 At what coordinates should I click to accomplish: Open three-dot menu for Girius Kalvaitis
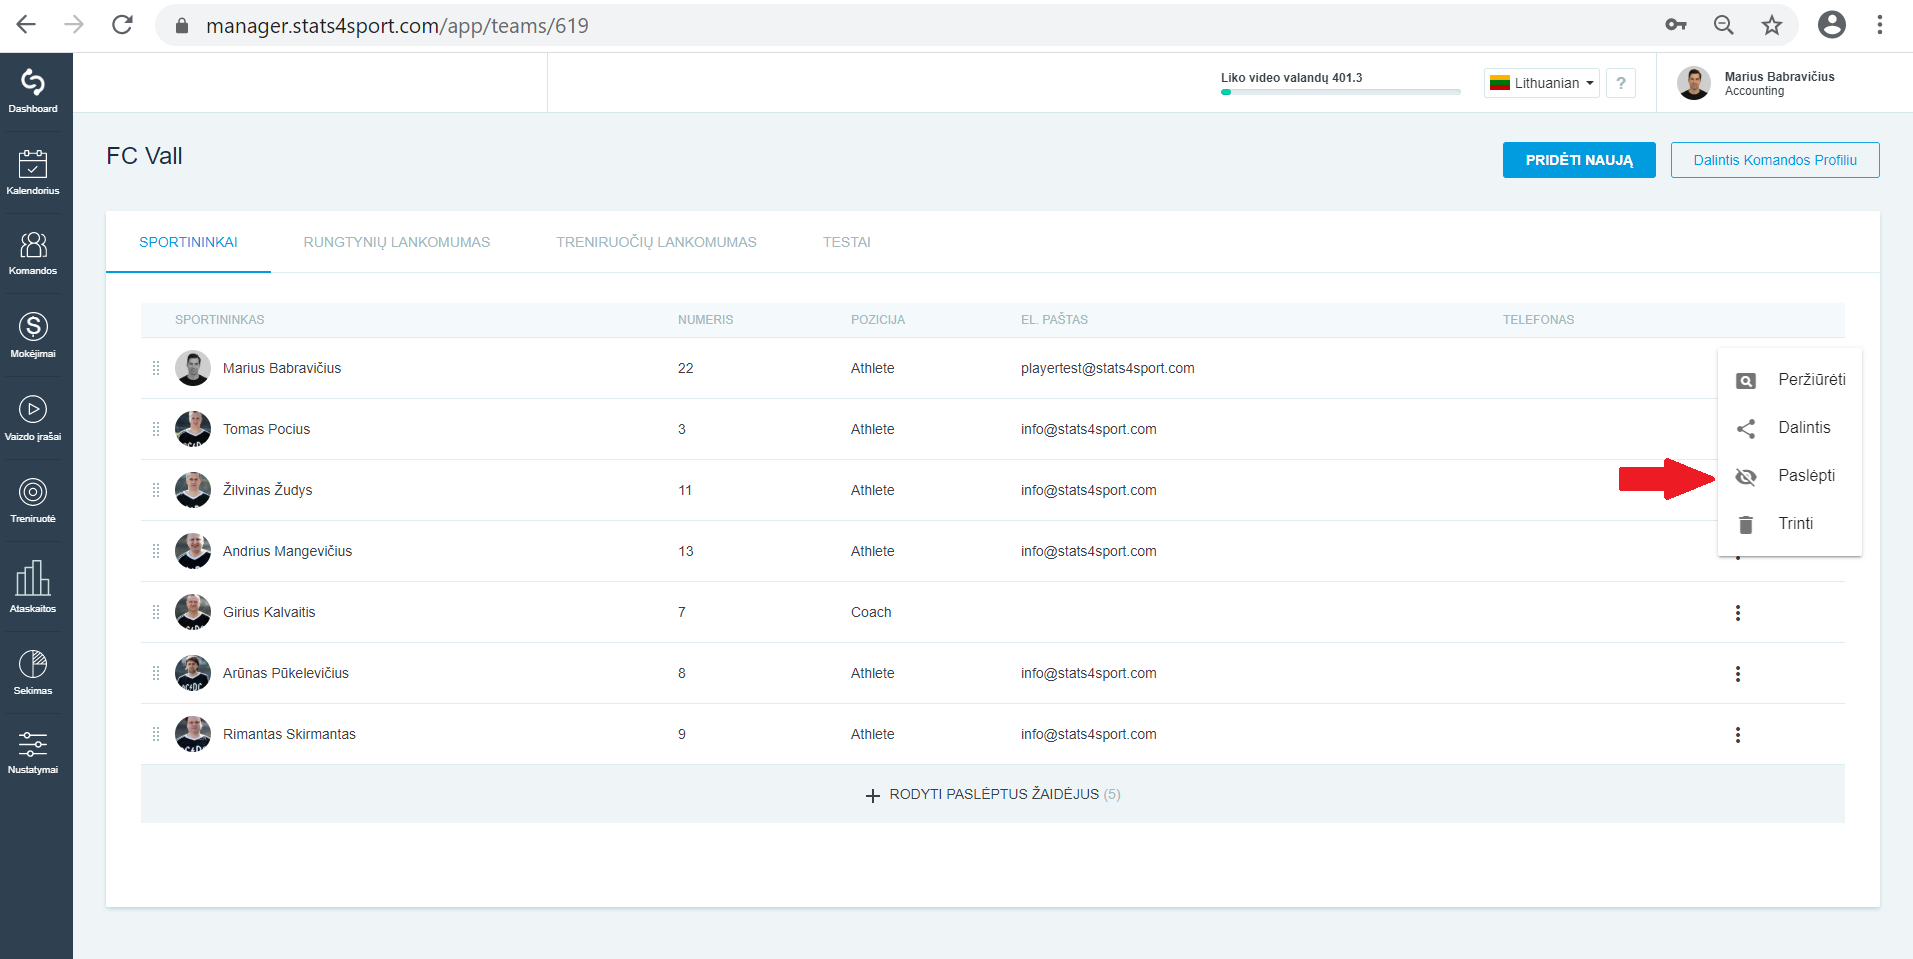point(1738,613)
